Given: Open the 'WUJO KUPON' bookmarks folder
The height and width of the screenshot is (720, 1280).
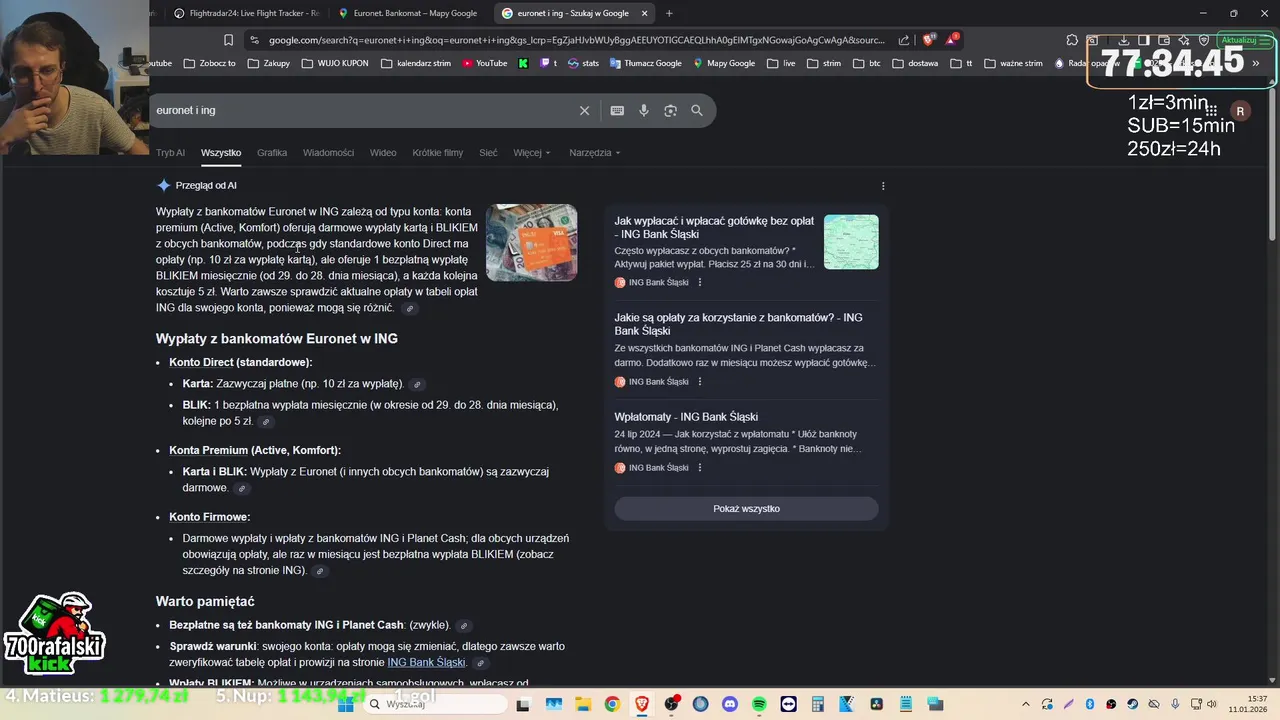Looking at the screenshot, I should (x=334, y=63).
